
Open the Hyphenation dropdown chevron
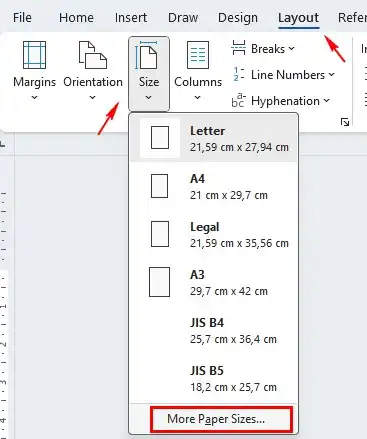(x=327, y=100)
